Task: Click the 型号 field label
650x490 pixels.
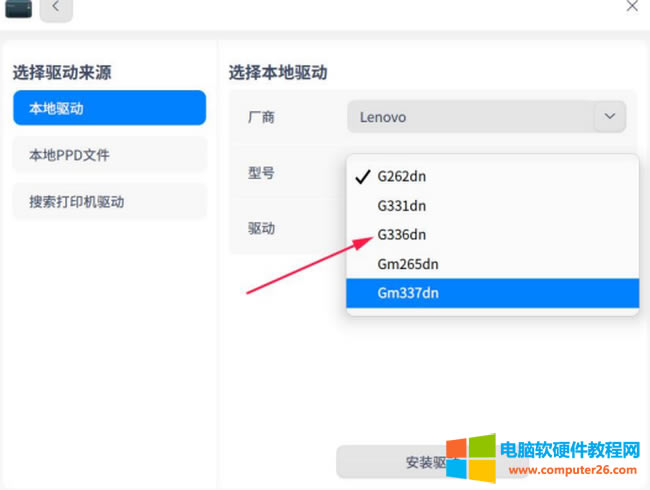Action: (x=261, y=173)
